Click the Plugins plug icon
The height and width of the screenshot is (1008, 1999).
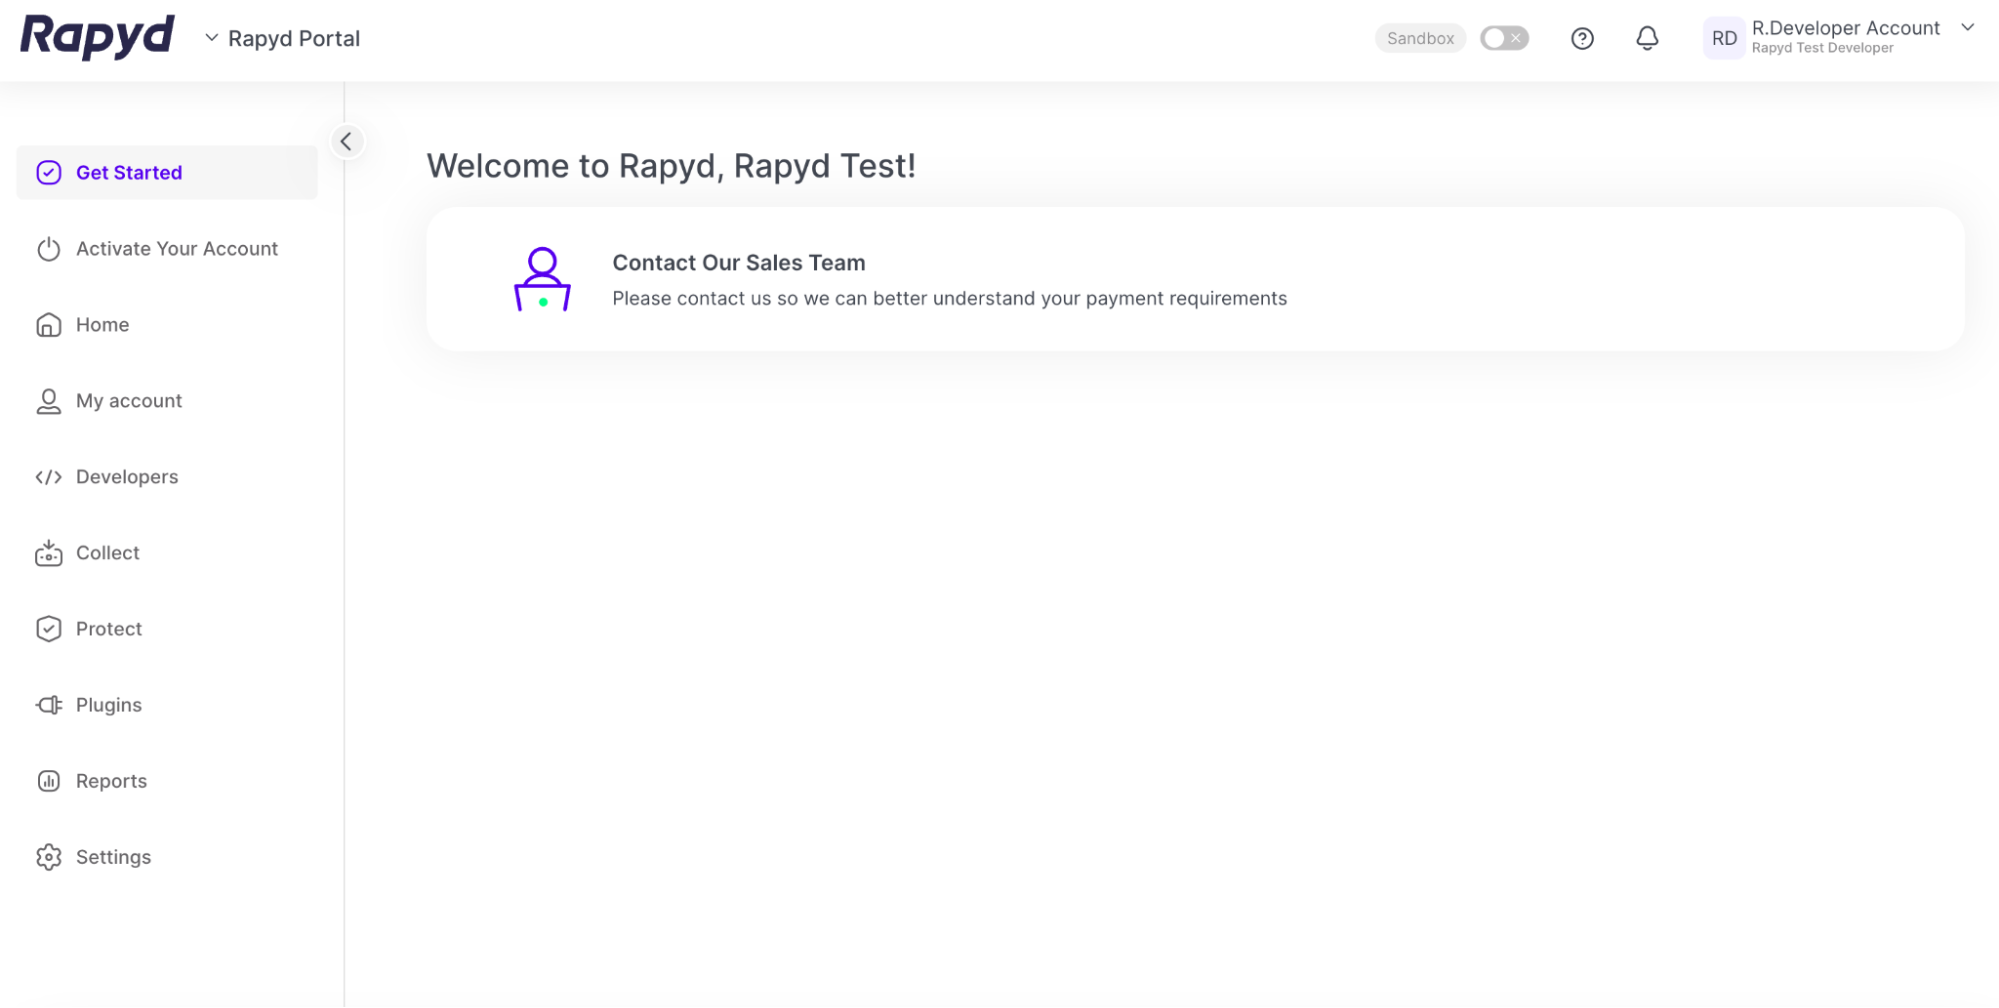coord(48,705)
